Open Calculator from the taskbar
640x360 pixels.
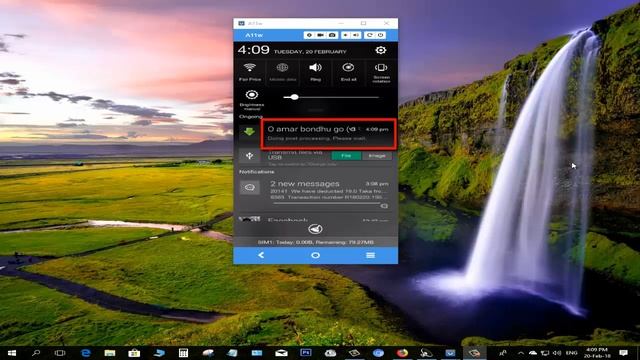[183, 353]
